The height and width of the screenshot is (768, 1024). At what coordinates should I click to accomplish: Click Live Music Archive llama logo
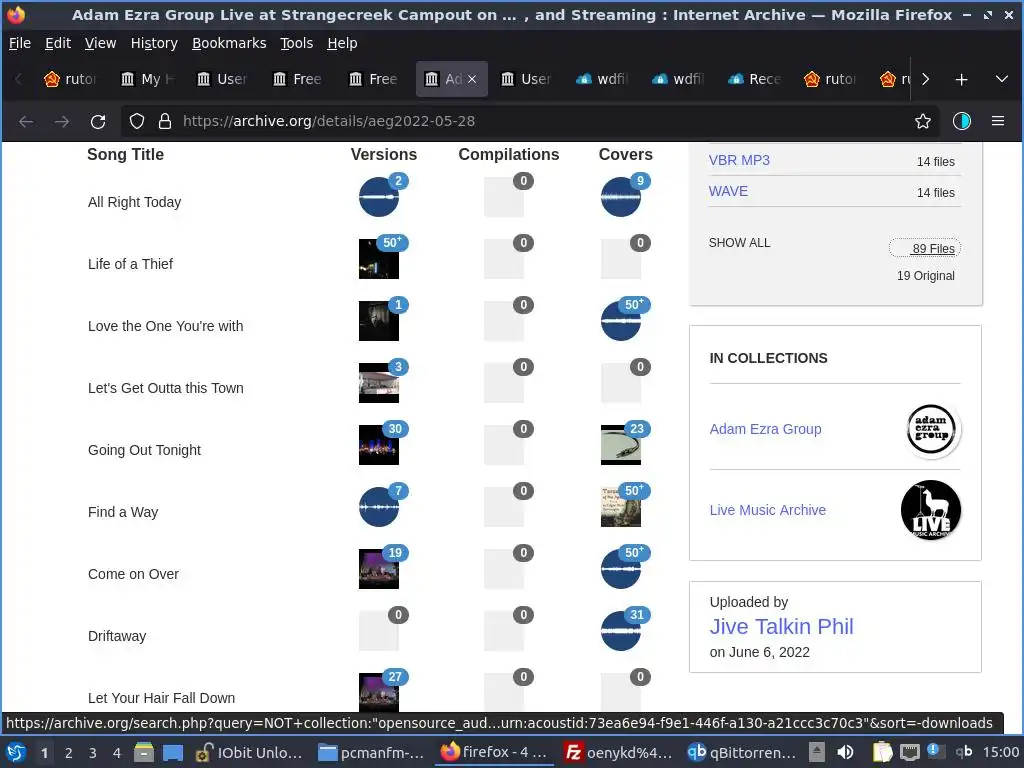click(931, 510)
